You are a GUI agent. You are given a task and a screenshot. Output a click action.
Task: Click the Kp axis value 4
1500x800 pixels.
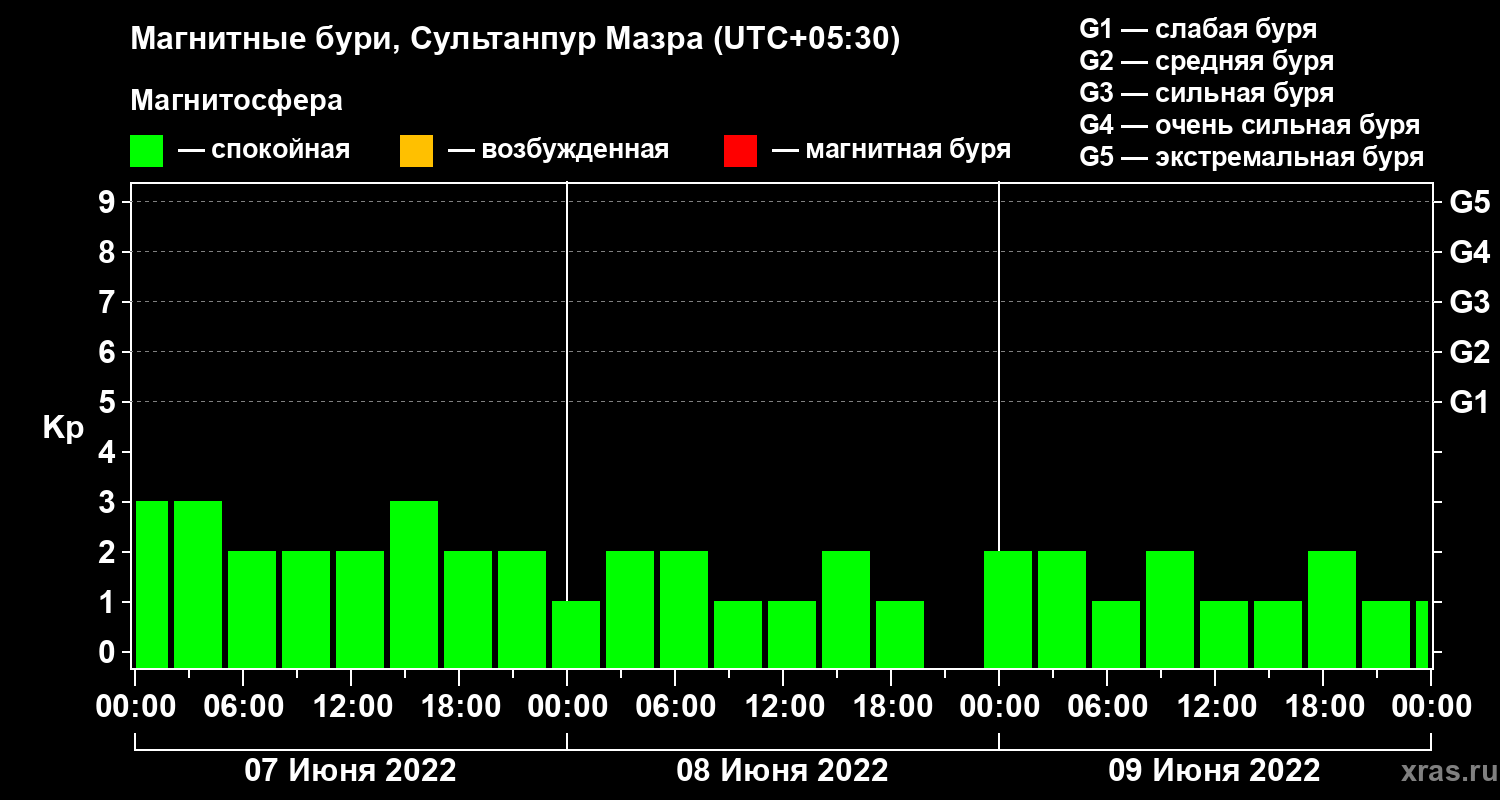pos(109,452)
